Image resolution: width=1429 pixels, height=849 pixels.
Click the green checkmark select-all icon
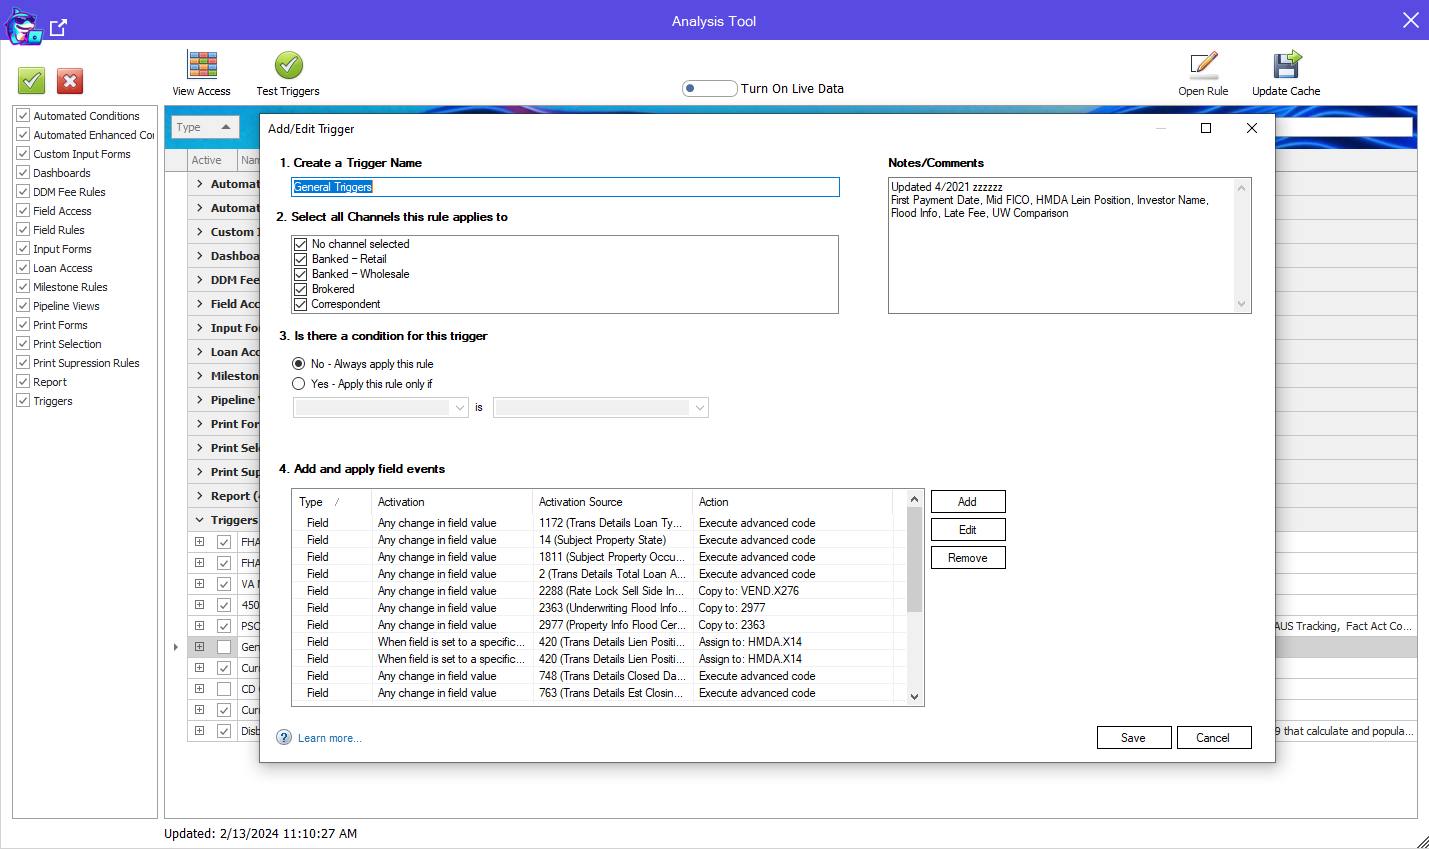[x=32, y=81]
